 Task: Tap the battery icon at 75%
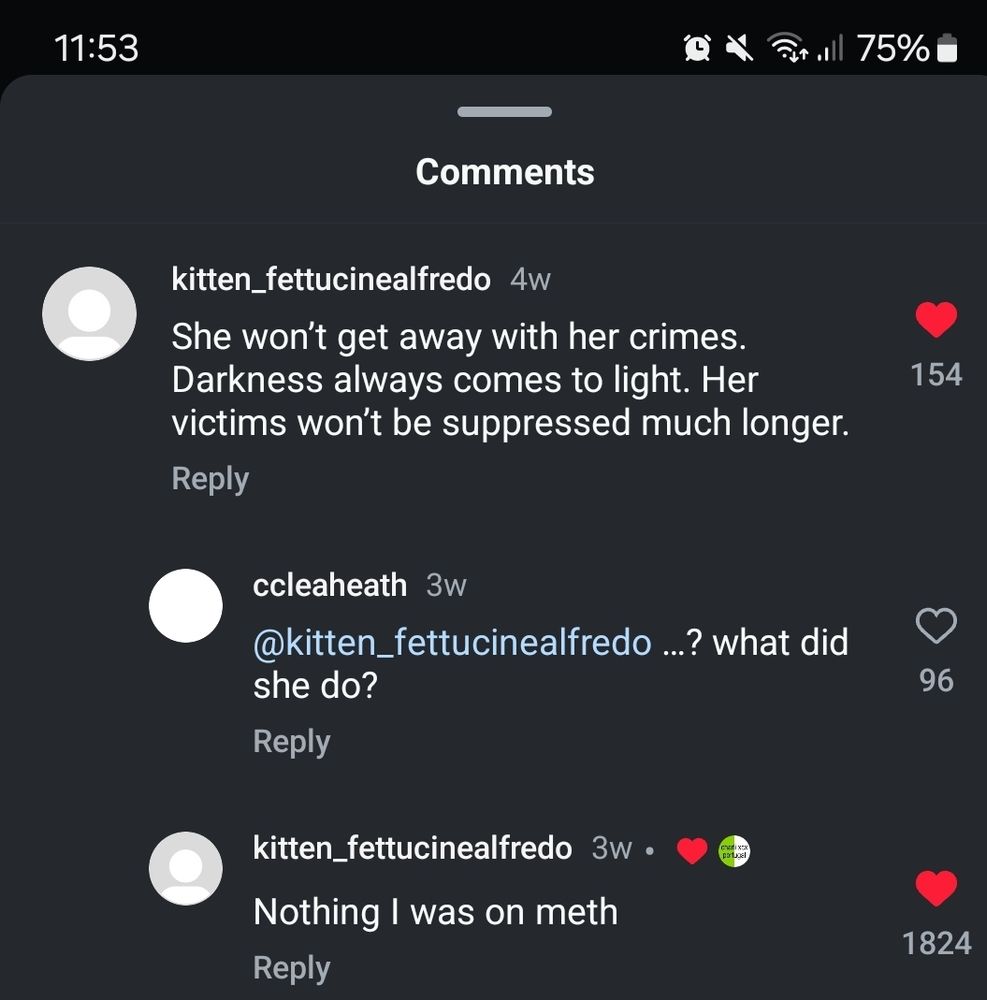(x=948, y=48)
